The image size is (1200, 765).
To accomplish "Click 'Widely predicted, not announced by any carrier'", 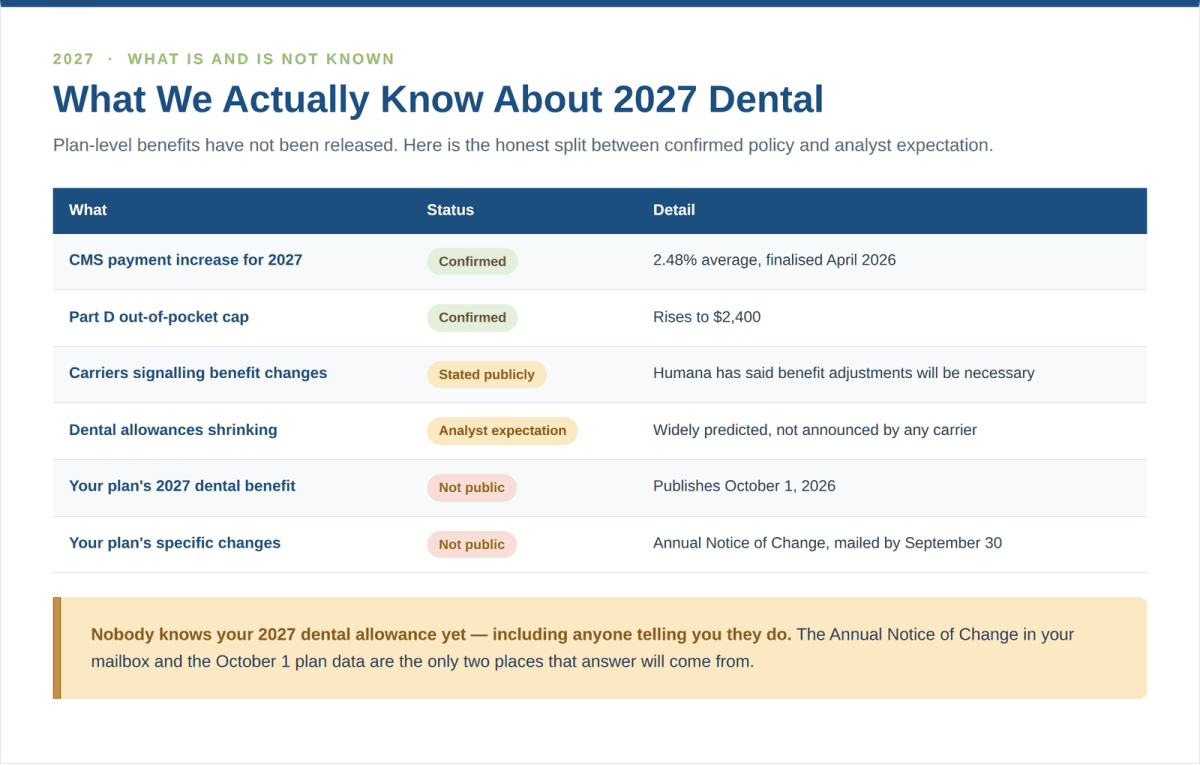I will pos(815,430).
